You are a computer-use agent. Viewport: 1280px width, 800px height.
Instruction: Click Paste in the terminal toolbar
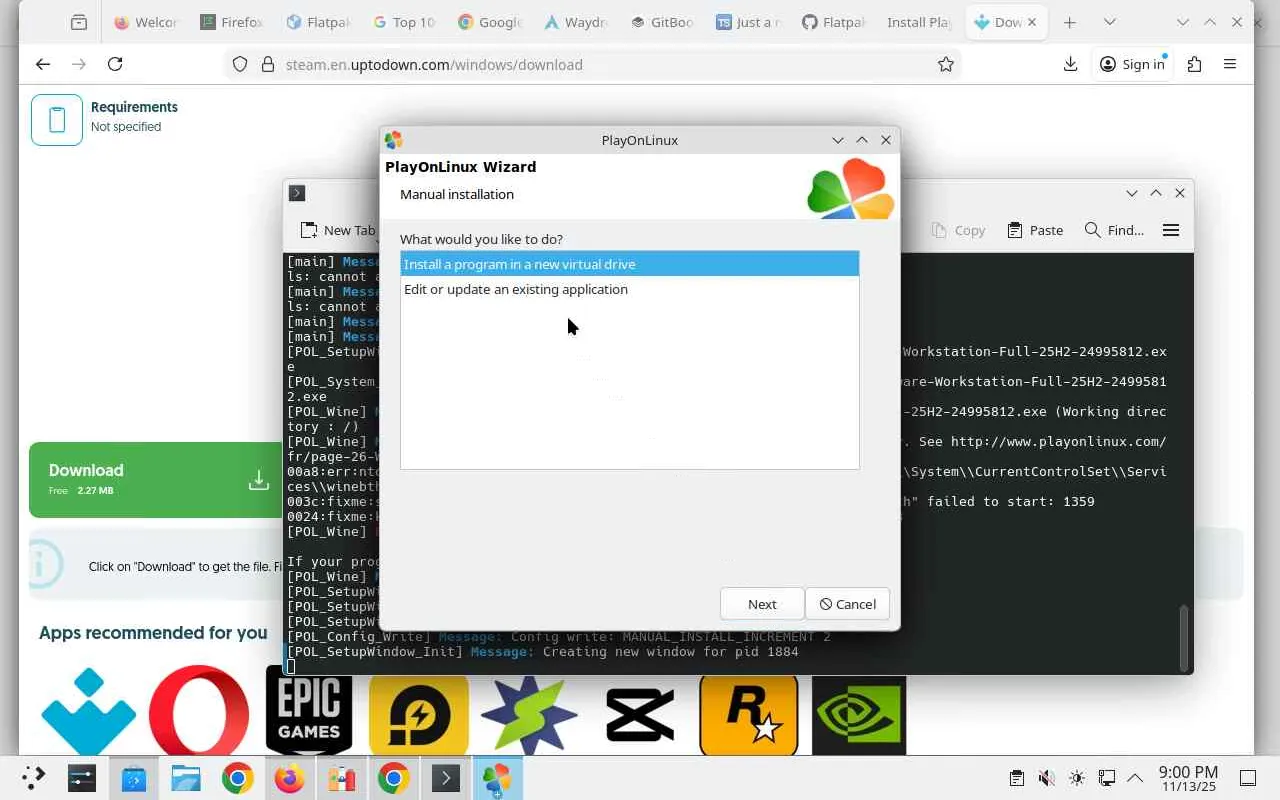[1035, 230]
